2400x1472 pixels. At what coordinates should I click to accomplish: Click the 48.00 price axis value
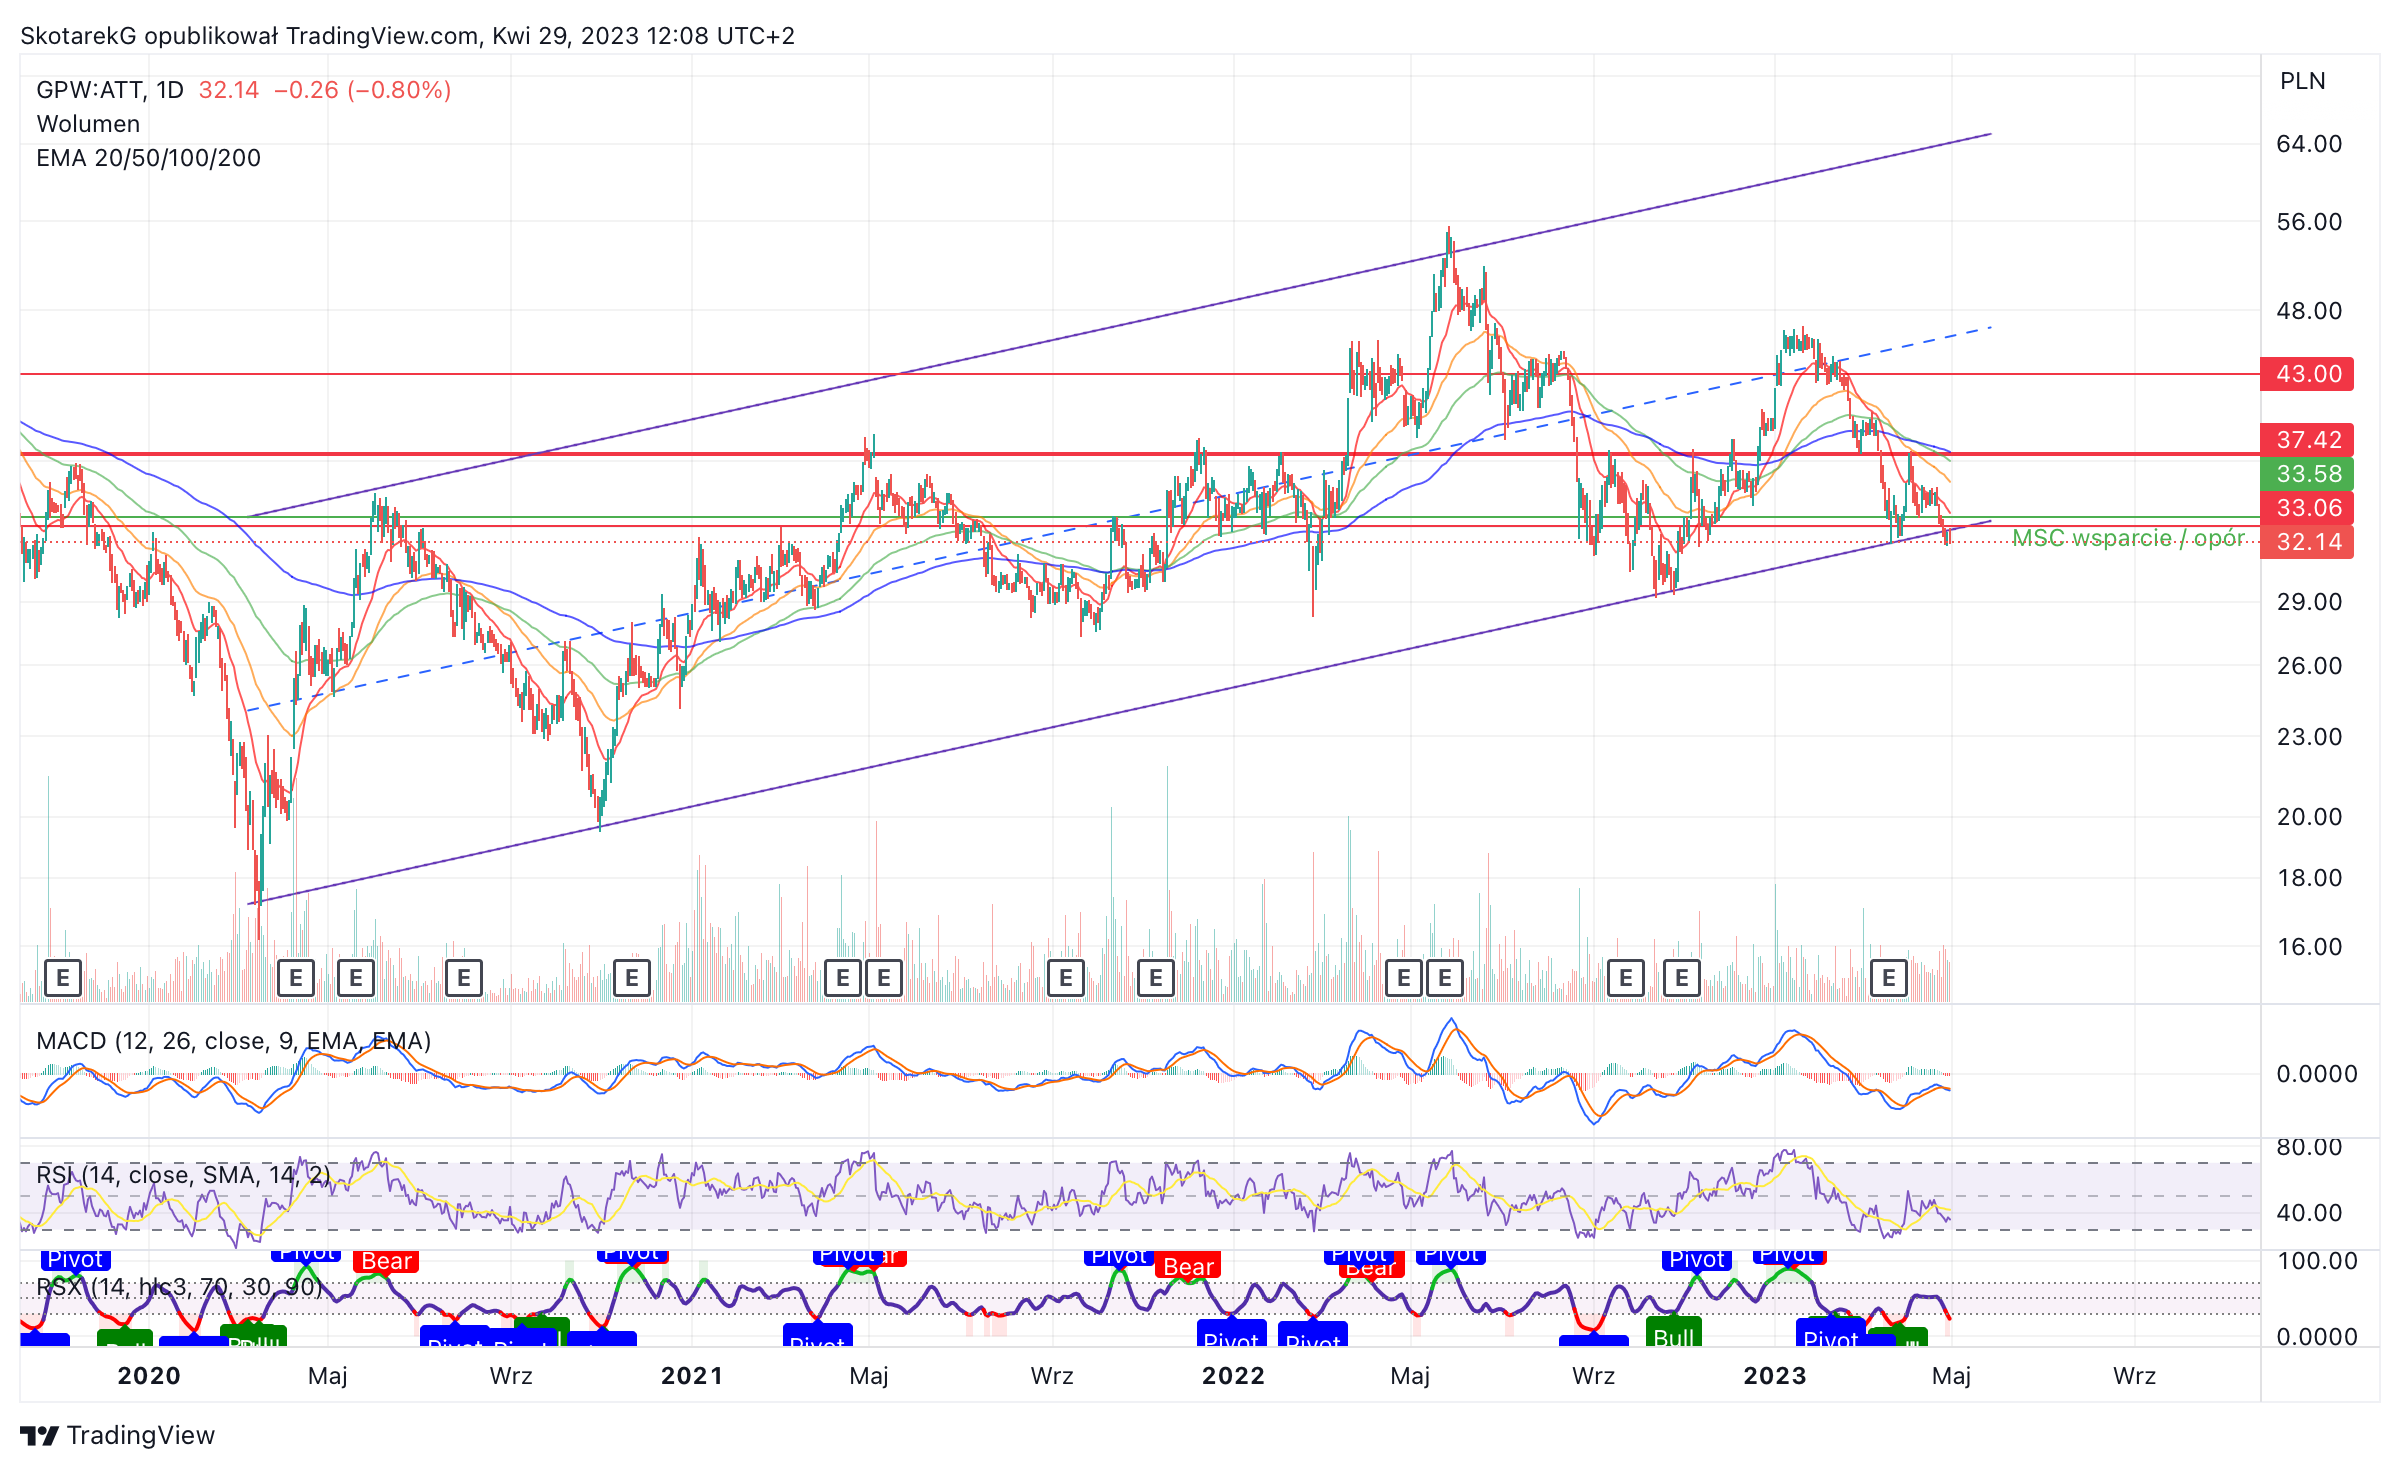[2309, 311]
